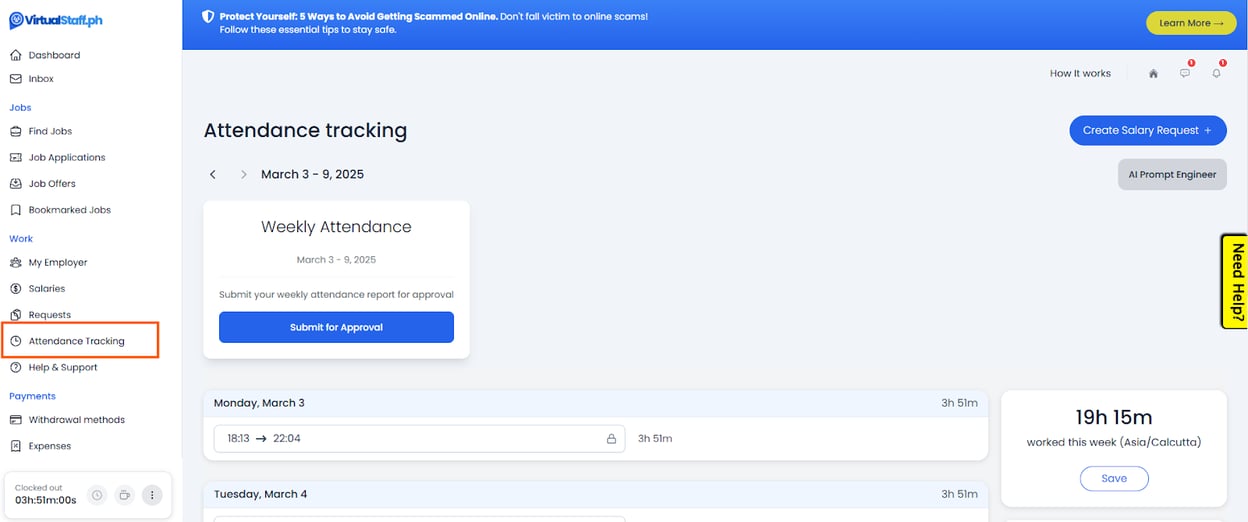Go to Withdrawal methods

pyautogui.click(x=76, y=420)
